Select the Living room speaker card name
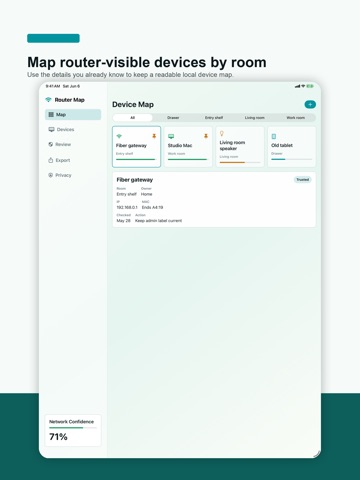 coord(232,145)
